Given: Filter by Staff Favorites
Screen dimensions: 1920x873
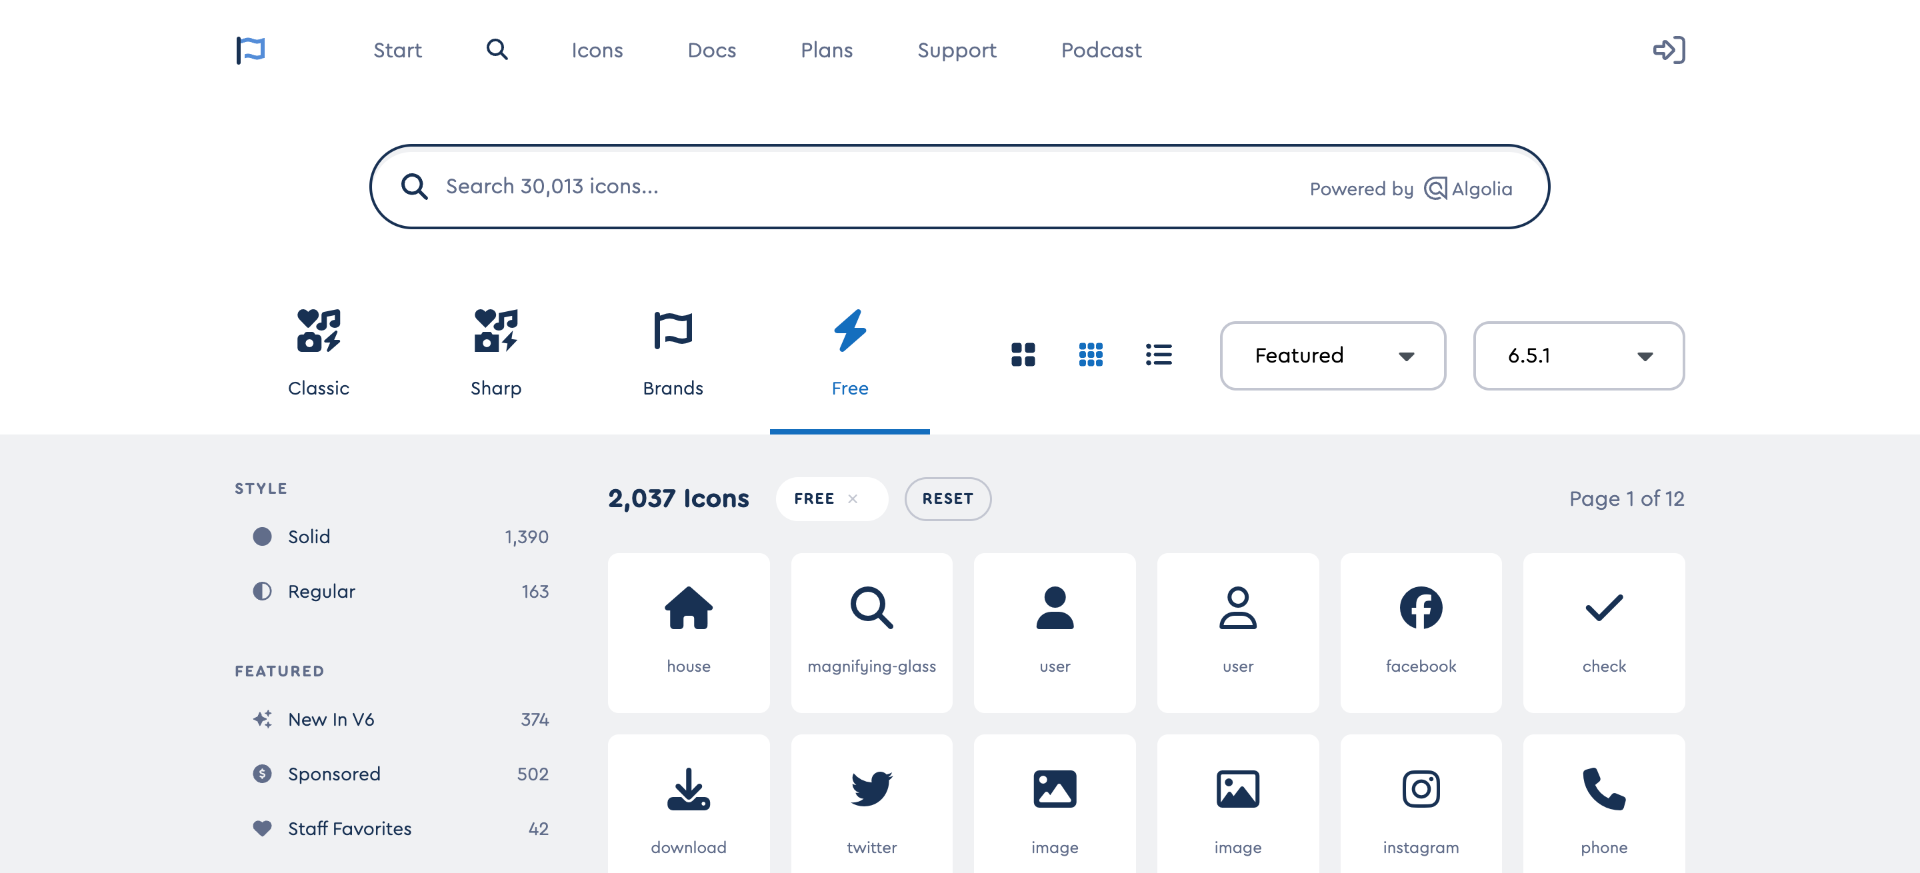Looking at the screenshot, I should 400,829.
